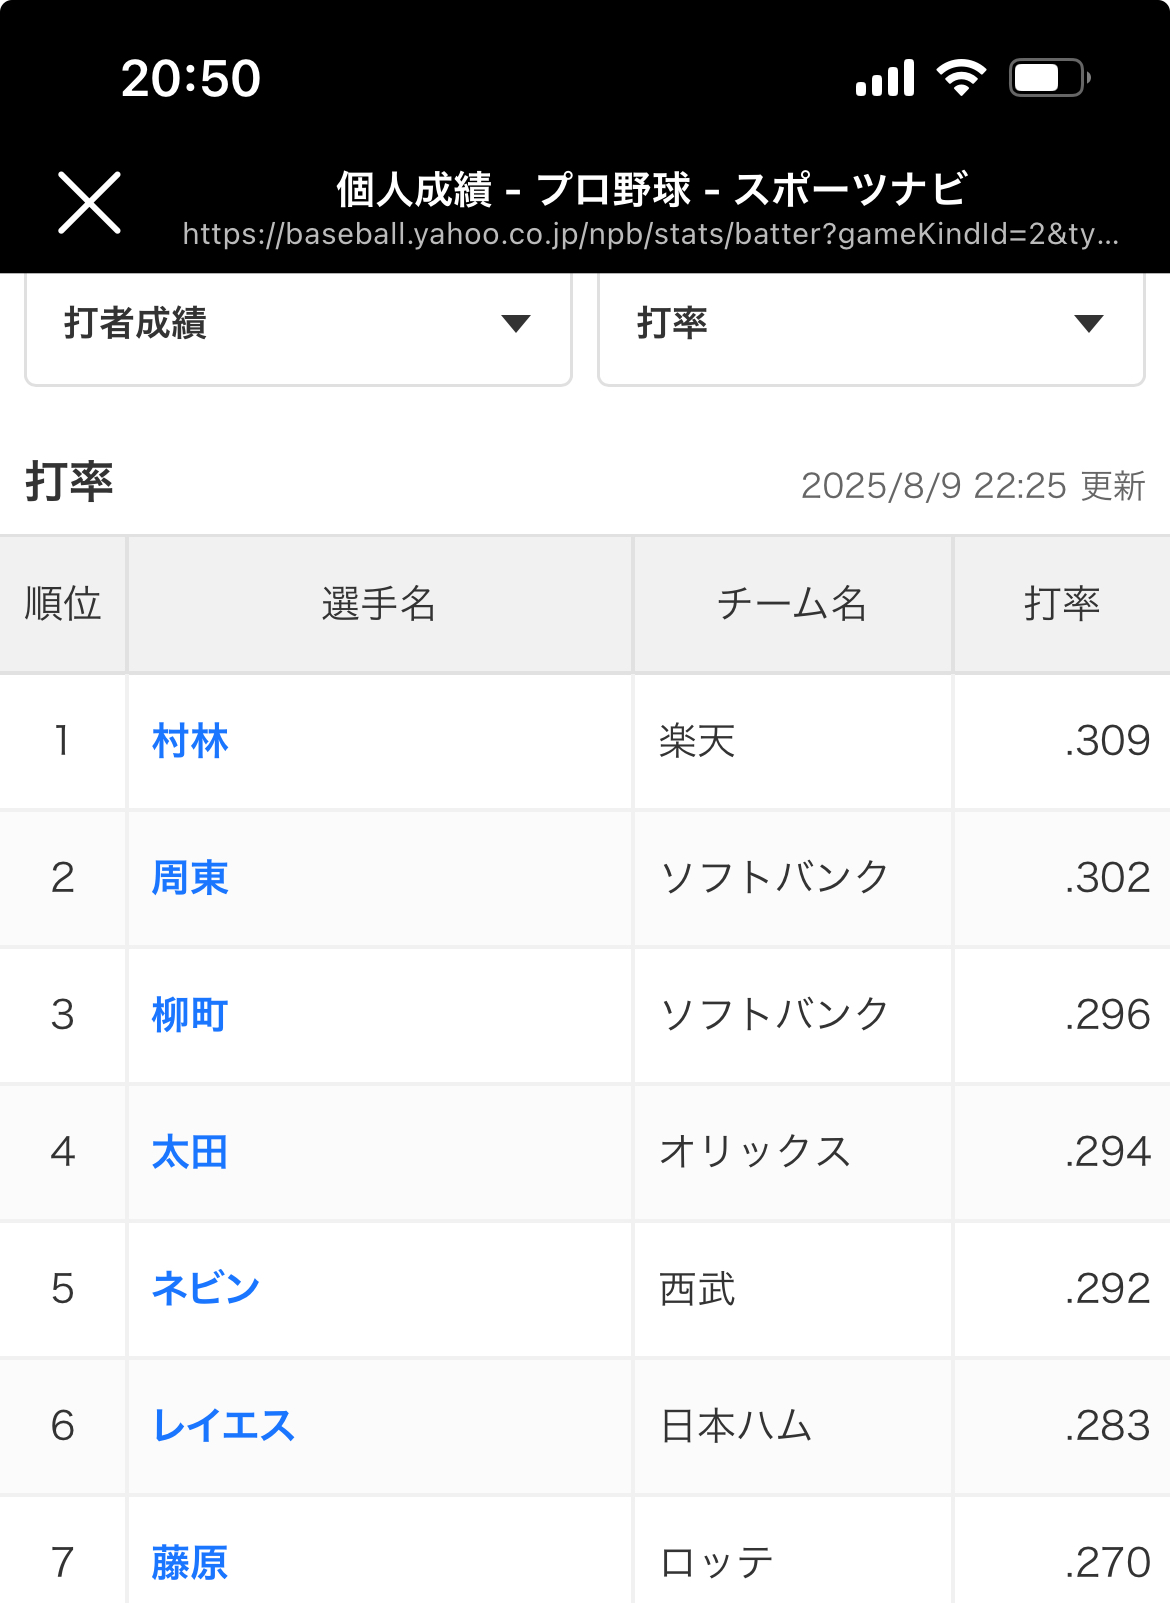Open the 打者成績 category dropdown
This screenshot has width=1170, height=1603.
tap(298, 324)
